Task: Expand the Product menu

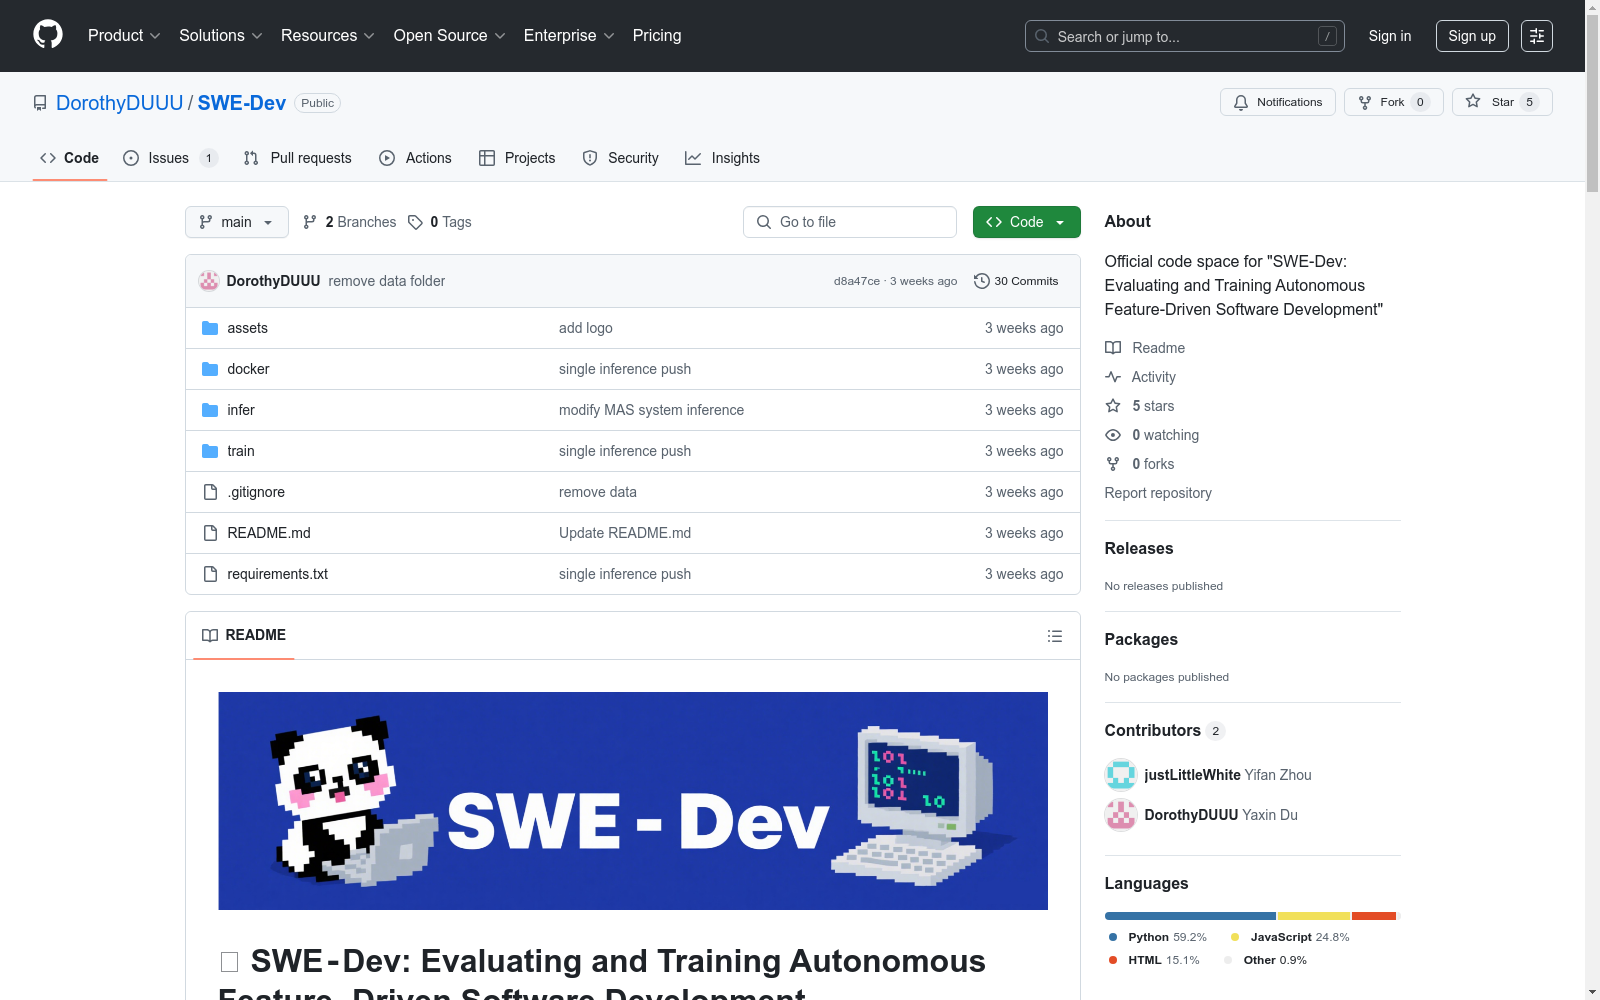Action: click(x=124, y=36)
